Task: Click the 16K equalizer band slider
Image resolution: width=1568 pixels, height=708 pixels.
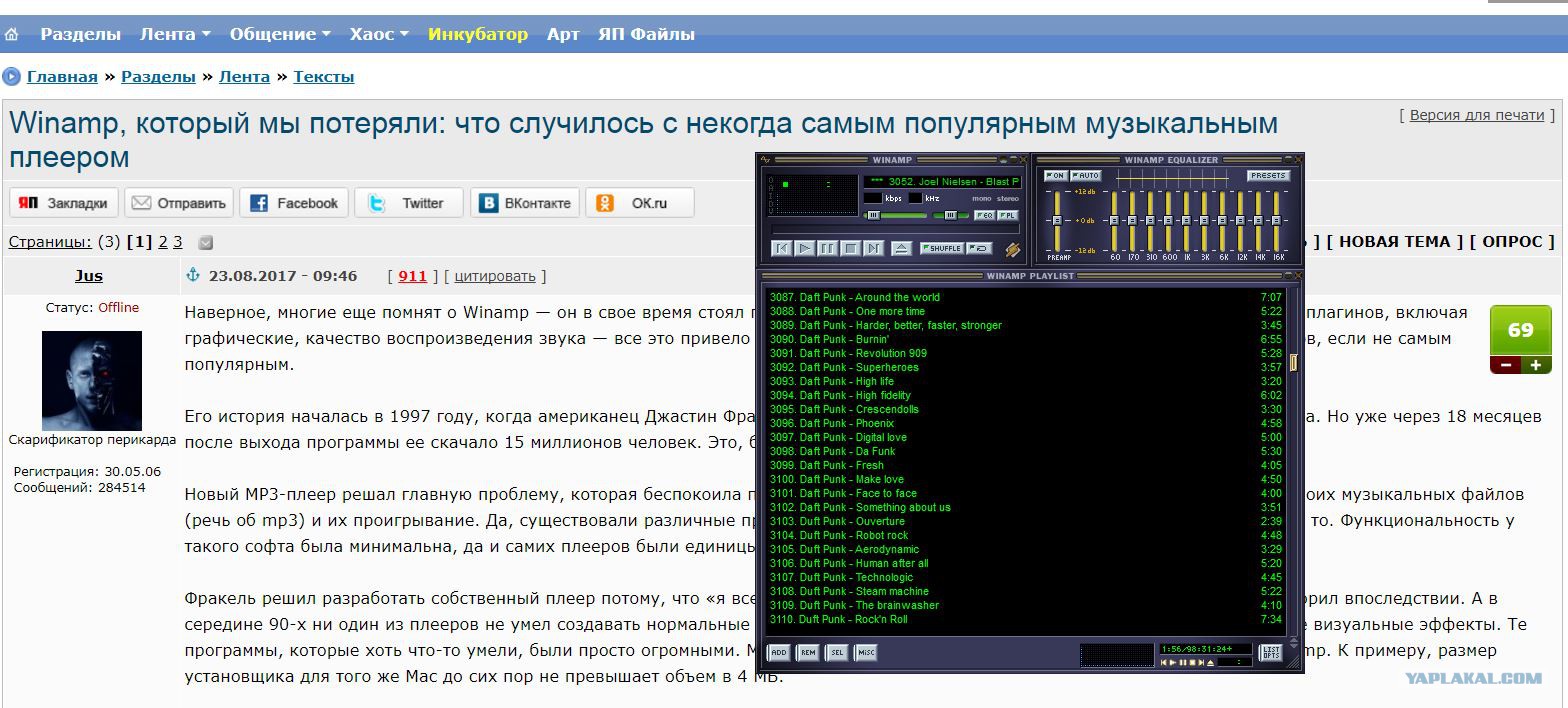Action: pyautogui.click(x=1276, y=221)
